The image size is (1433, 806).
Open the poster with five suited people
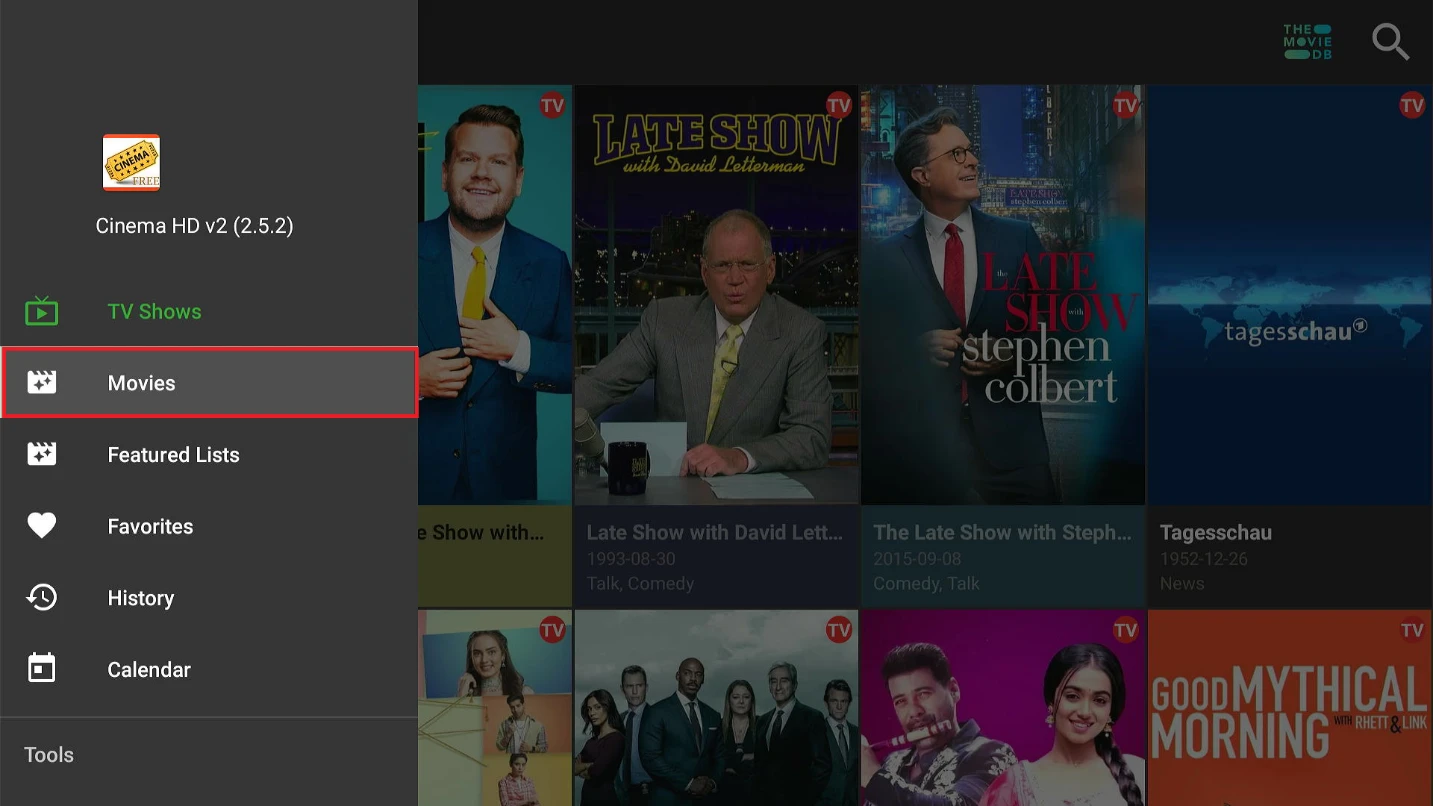pos(716,708)
